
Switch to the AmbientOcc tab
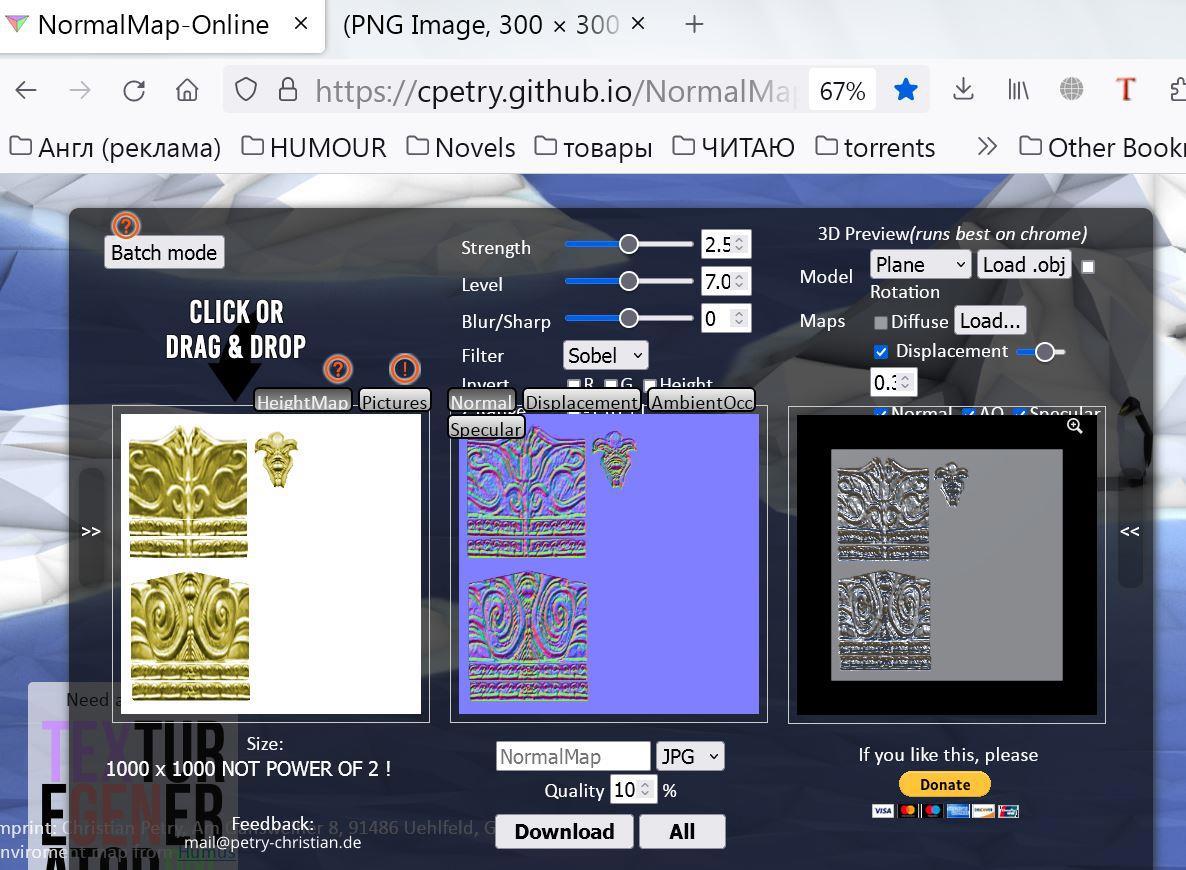[701, 402]
